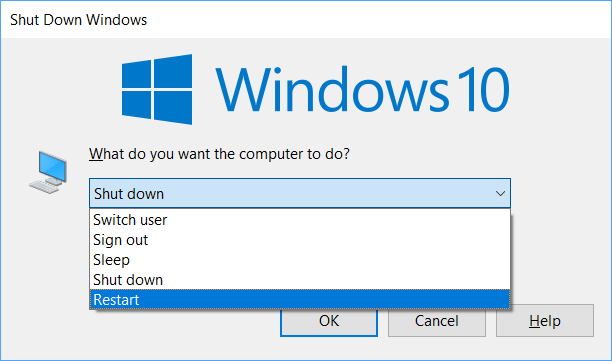The image size is (612, 361).
Task: Click the "10" numeral in the banner
Action: [483, 89]
